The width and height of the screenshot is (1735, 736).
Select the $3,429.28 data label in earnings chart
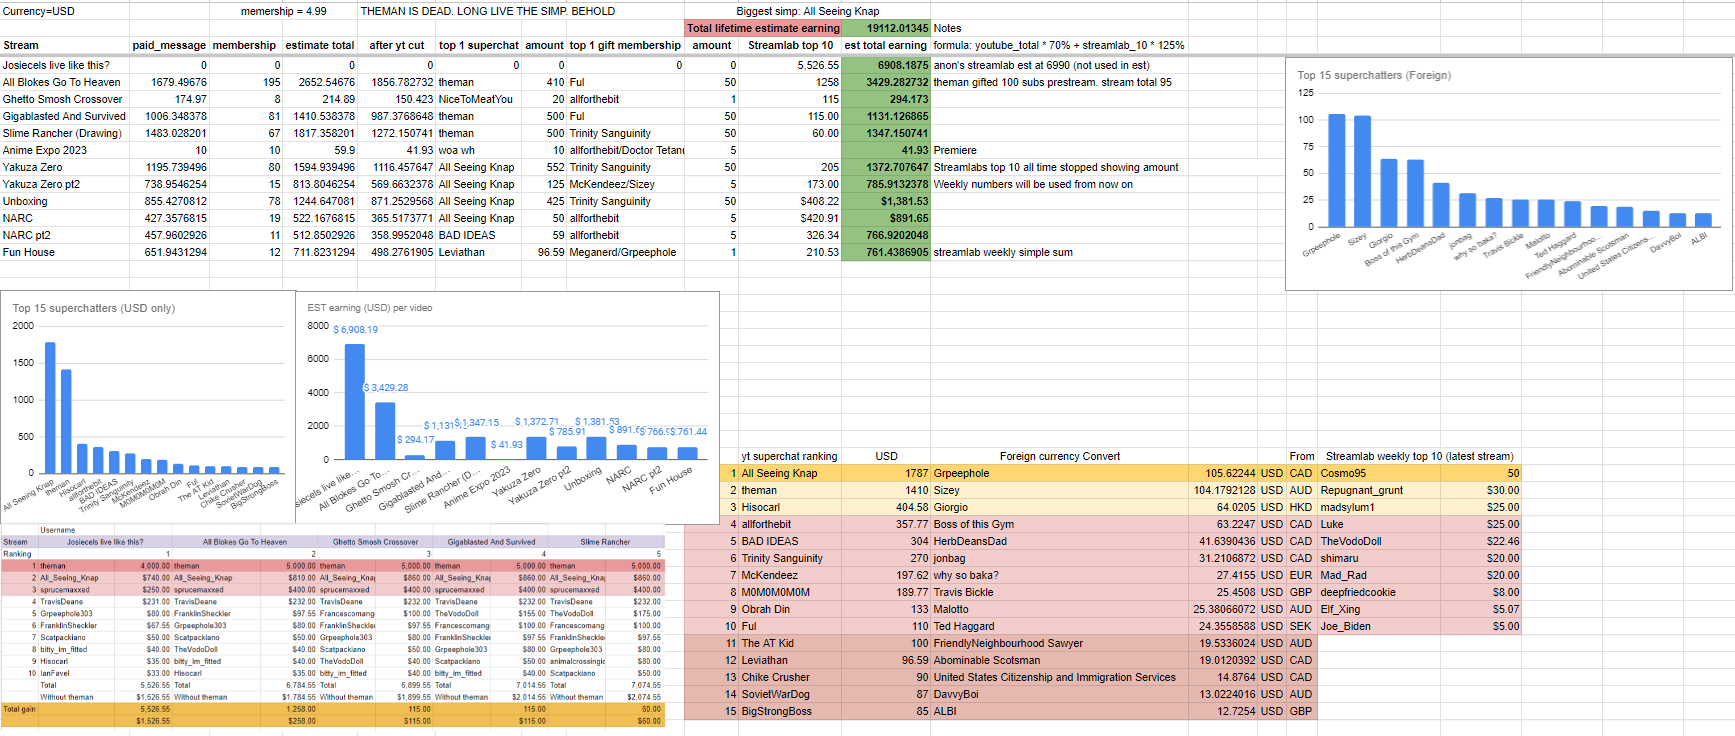point(386,388)
